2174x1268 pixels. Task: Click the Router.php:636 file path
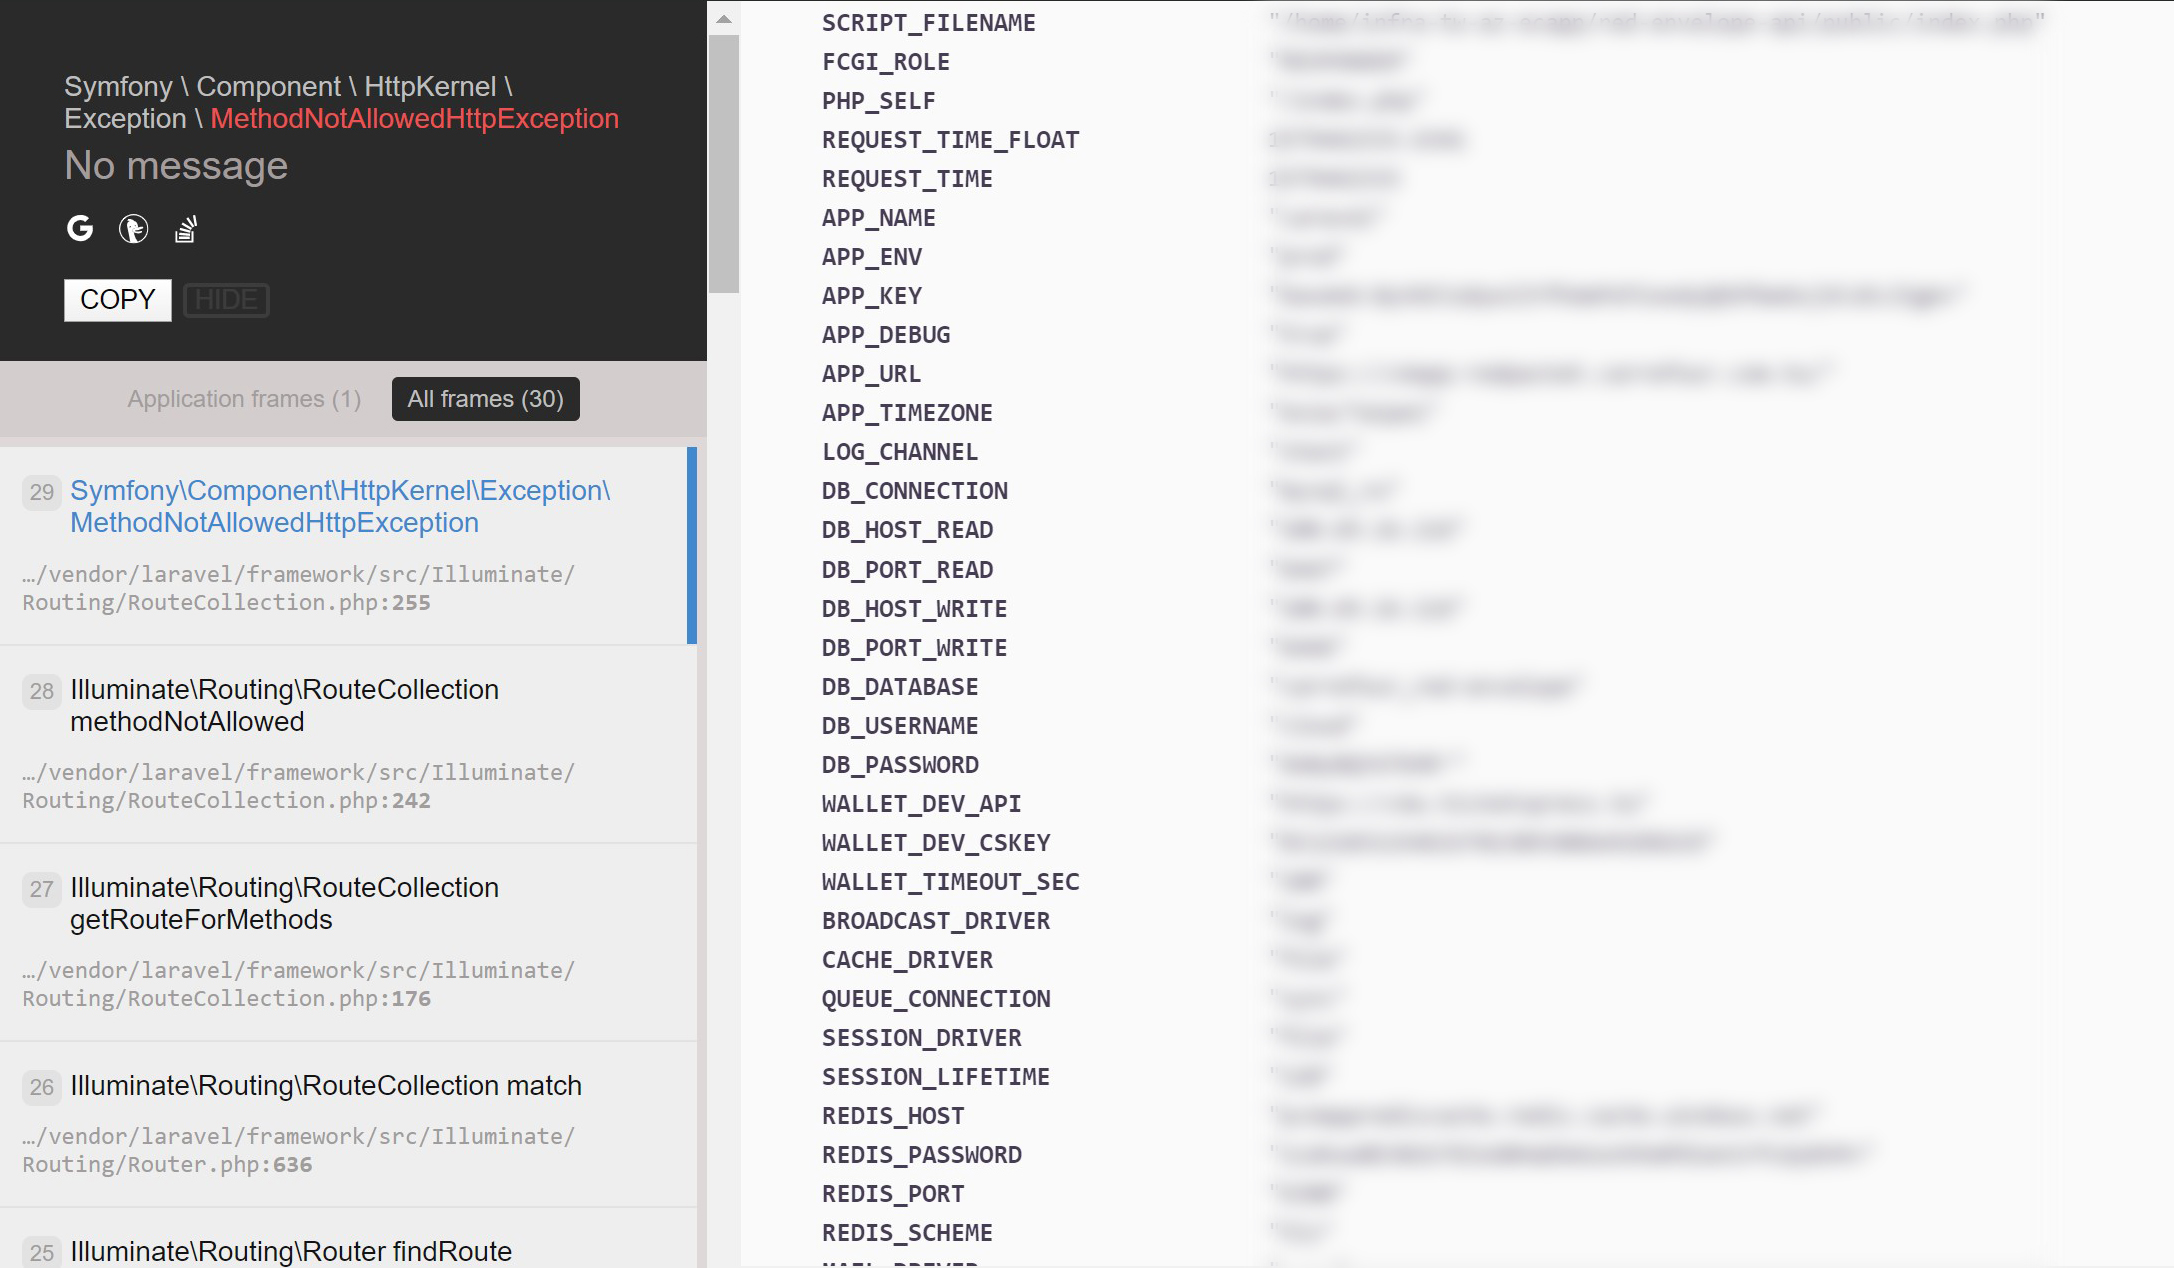pyautogui.click(x=299, y=1150)
